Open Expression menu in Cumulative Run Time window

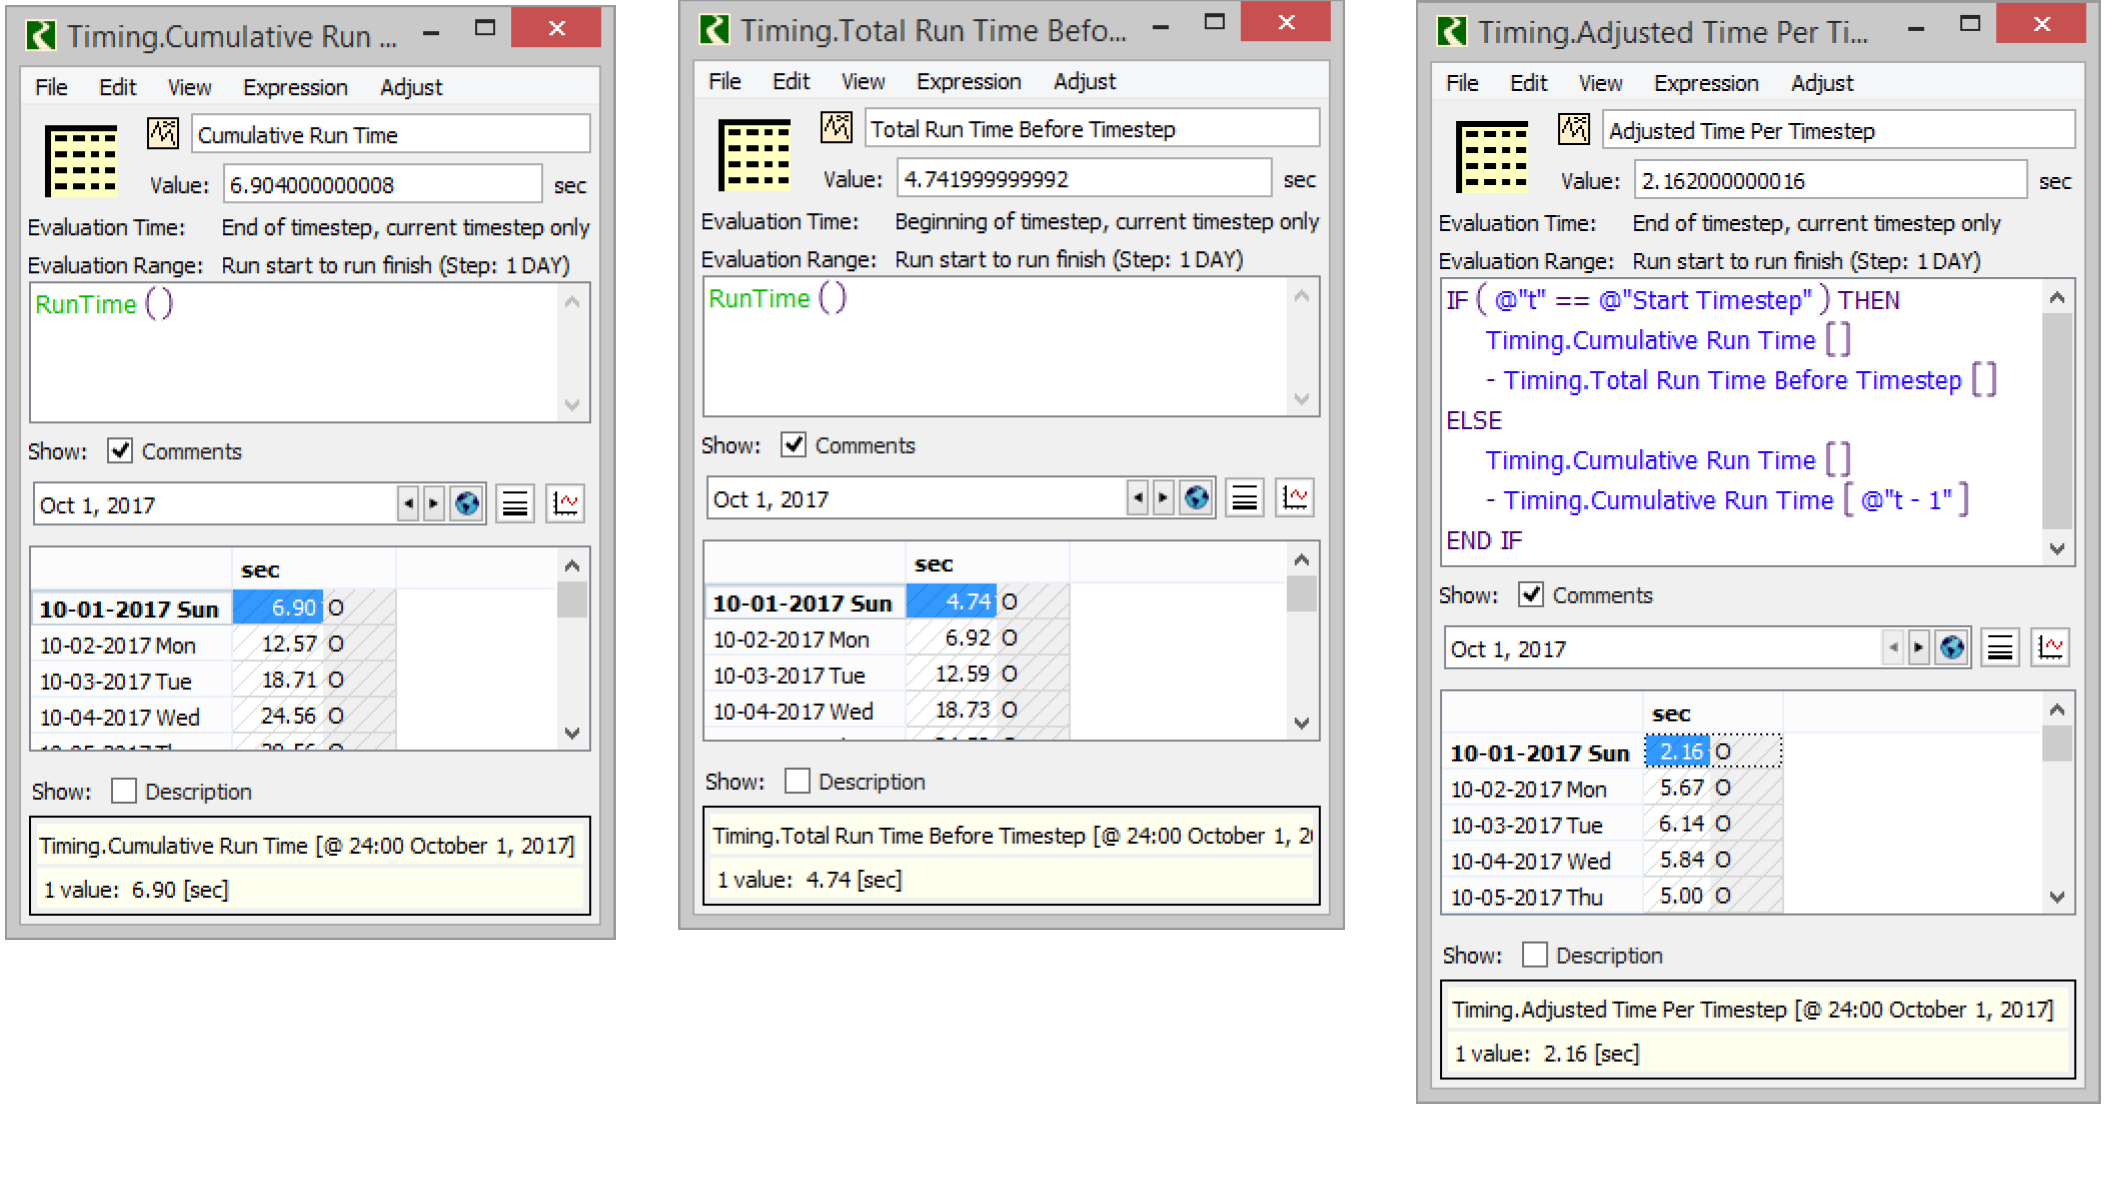[x=295, y=88]
